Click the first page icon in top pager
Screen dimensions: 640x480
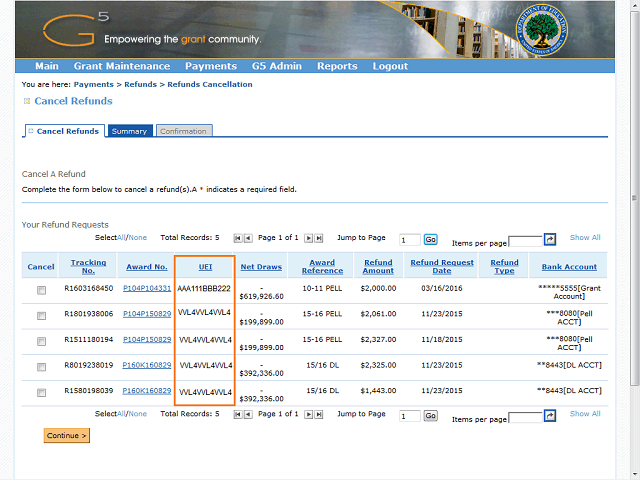click(x=238, y=238)
